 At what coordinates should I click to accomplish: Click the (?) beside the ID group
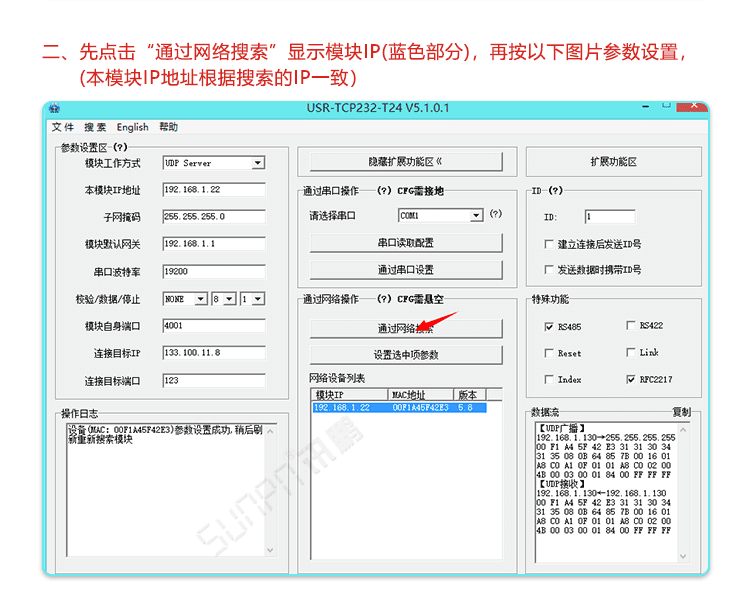coord(555,190)
